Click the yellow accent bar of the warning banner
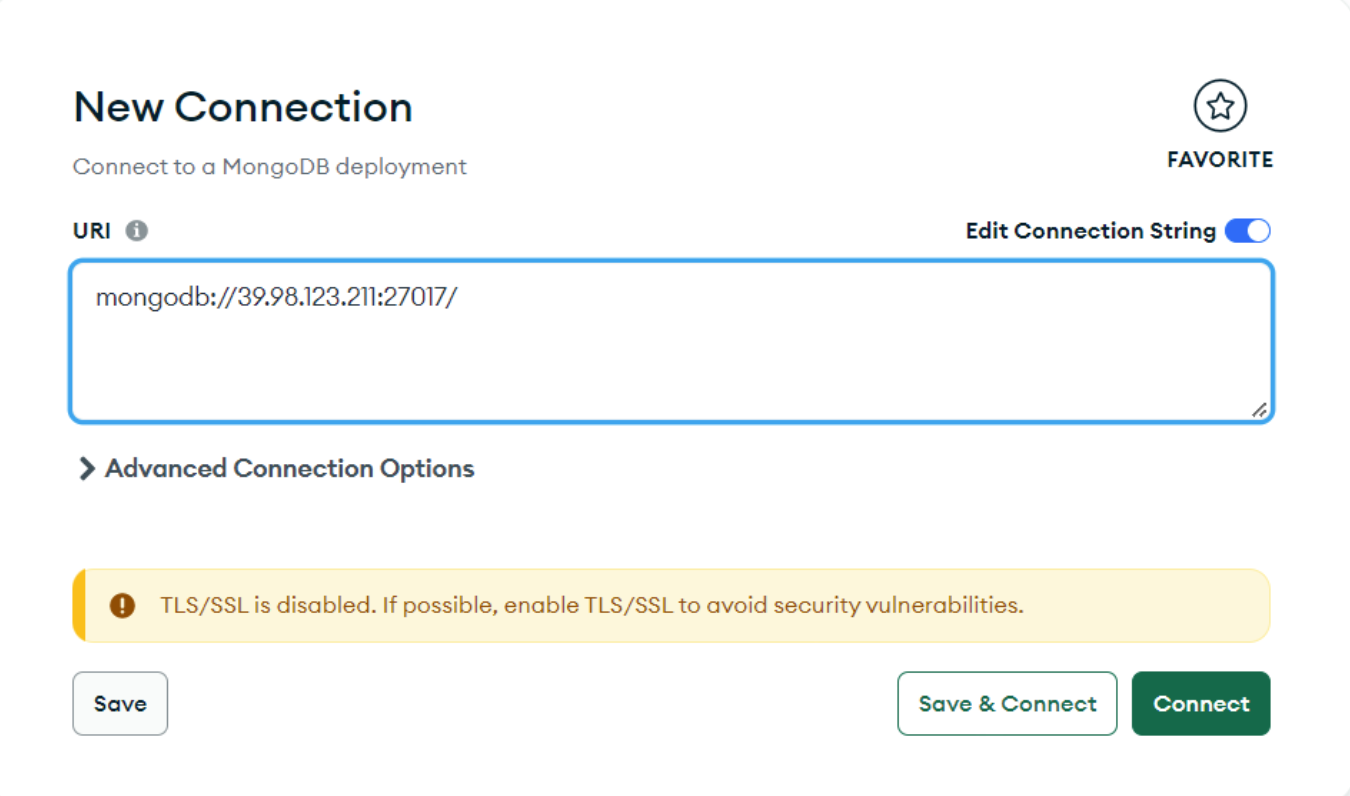The width and height of the screenshot is (1350, 796). [x=79, y=605]
